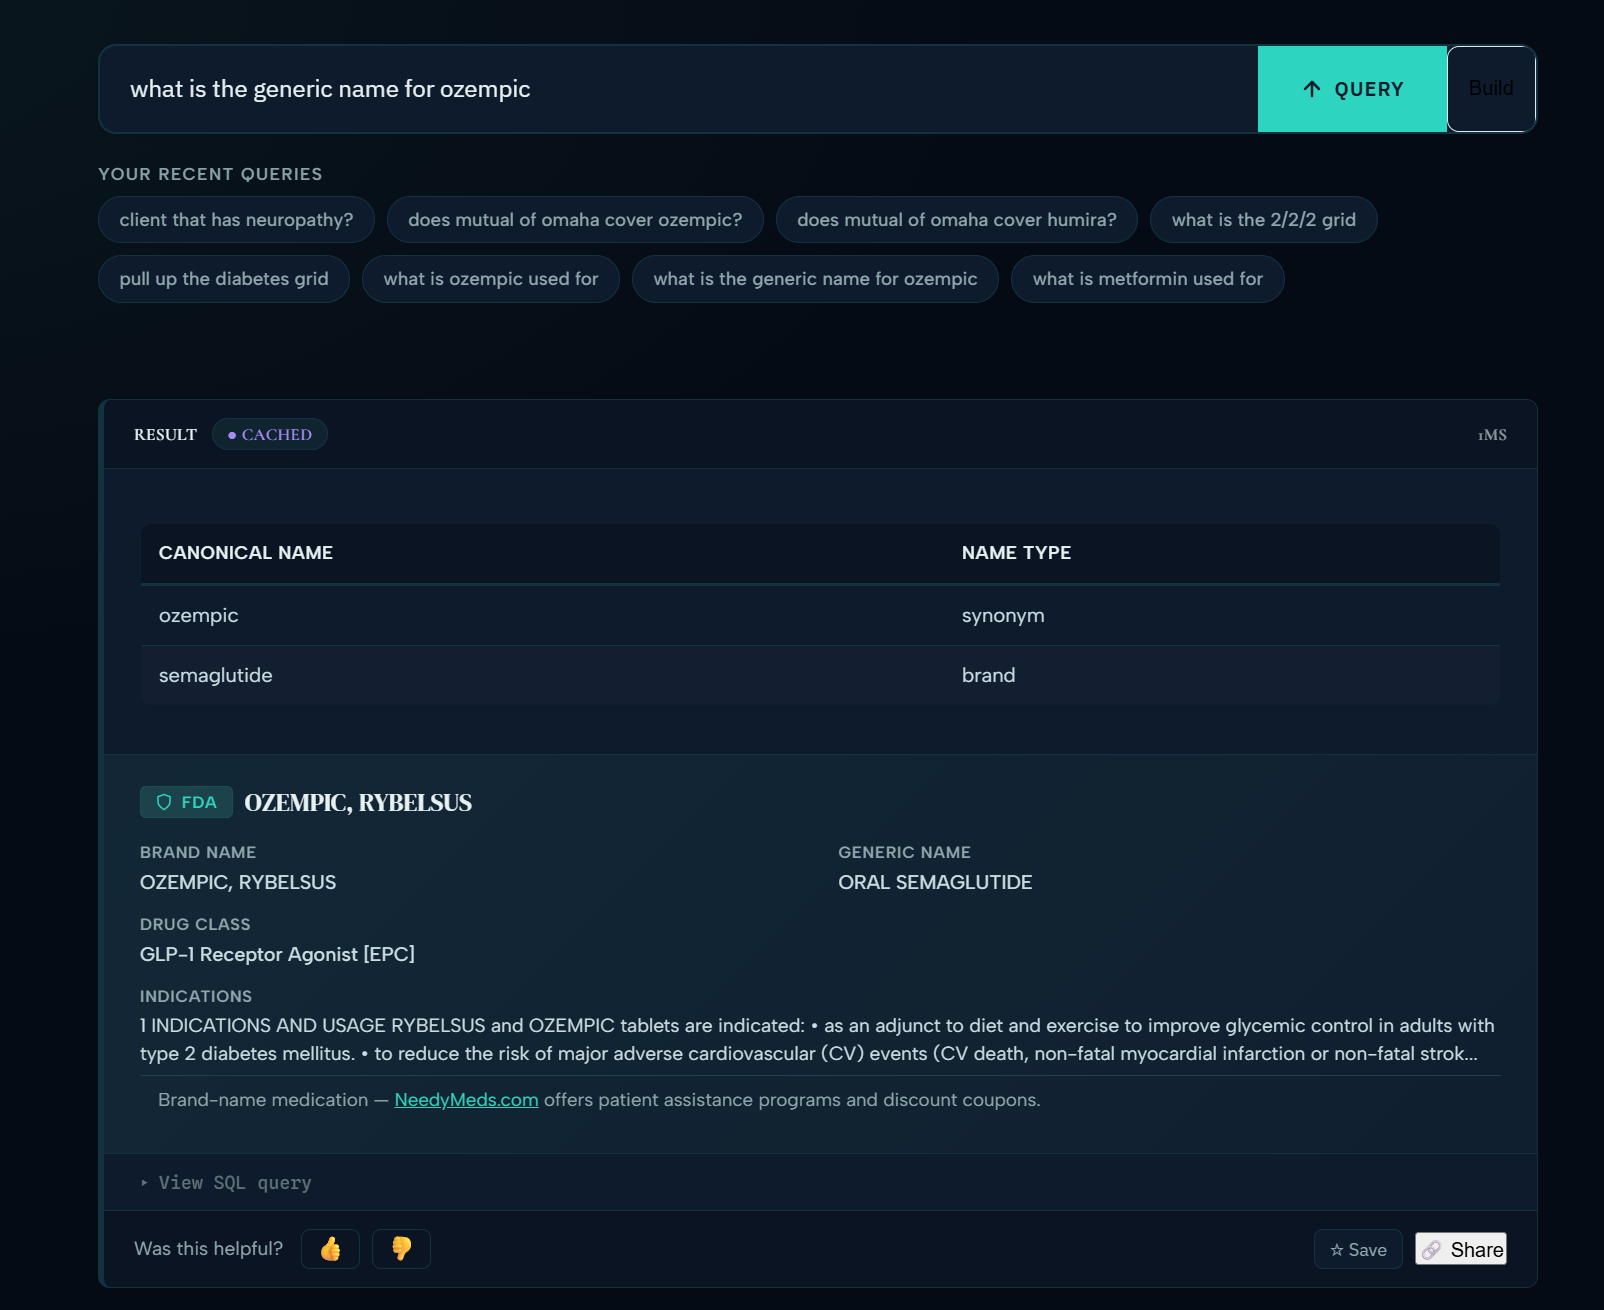Click the Share link button
Image resolution: width=1604 pixels, height=1310 pixels.
click(x=1461, y=1250)
